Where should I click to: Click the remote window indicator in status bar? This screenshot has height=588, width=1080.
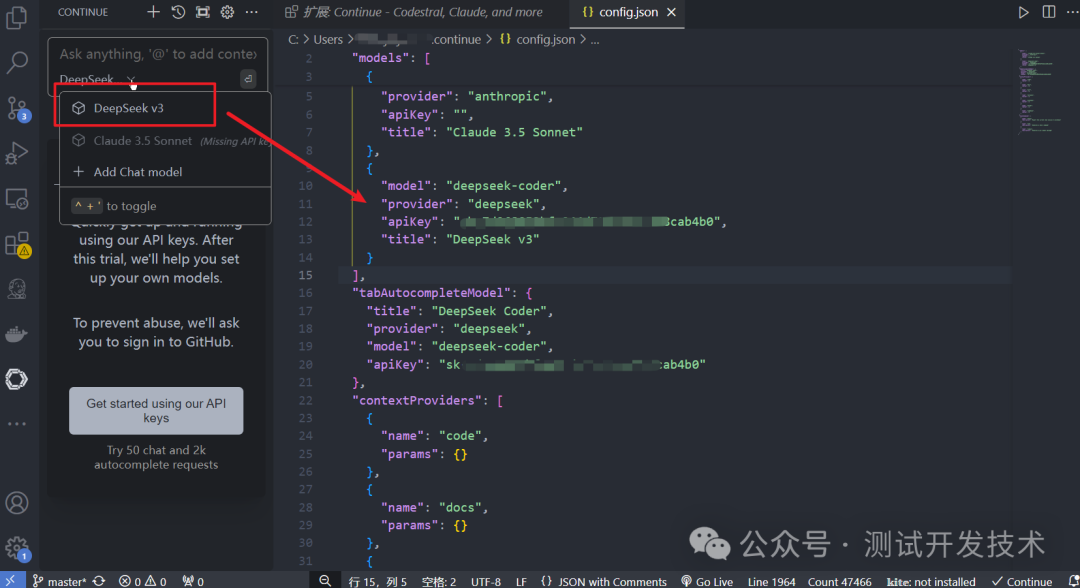tap(11, 581)
